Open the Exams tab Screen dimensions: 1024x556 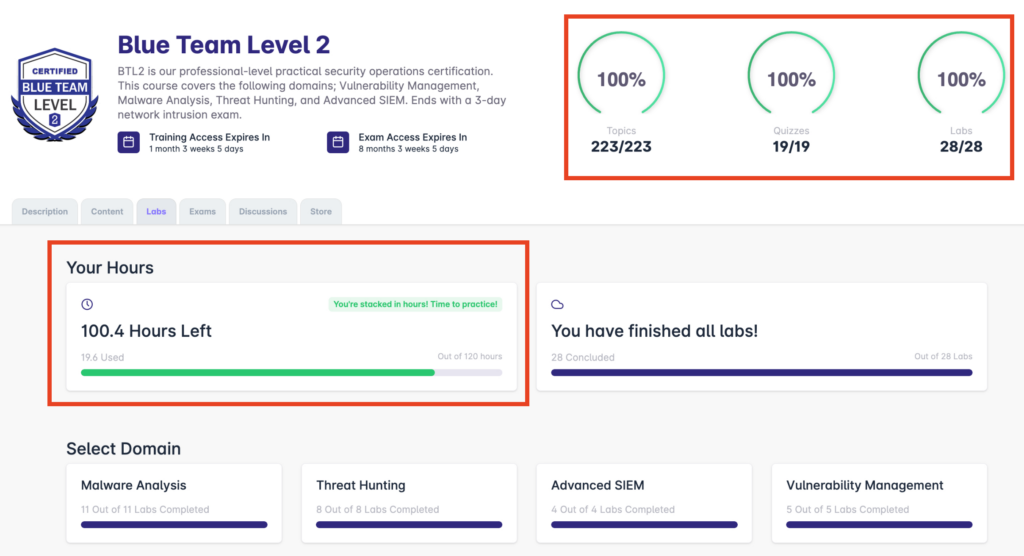click(202, 212)
